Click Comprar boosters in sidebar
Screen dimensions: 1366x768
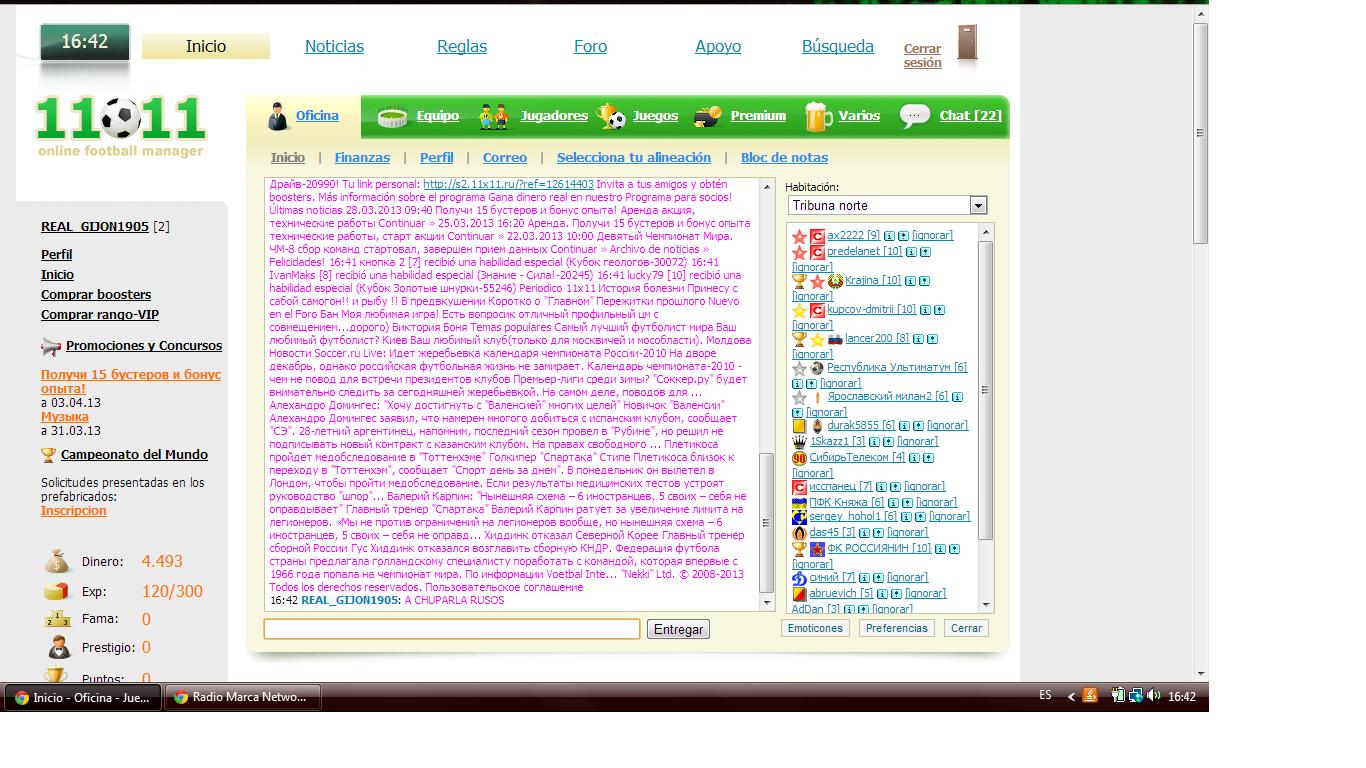(96, 295)
